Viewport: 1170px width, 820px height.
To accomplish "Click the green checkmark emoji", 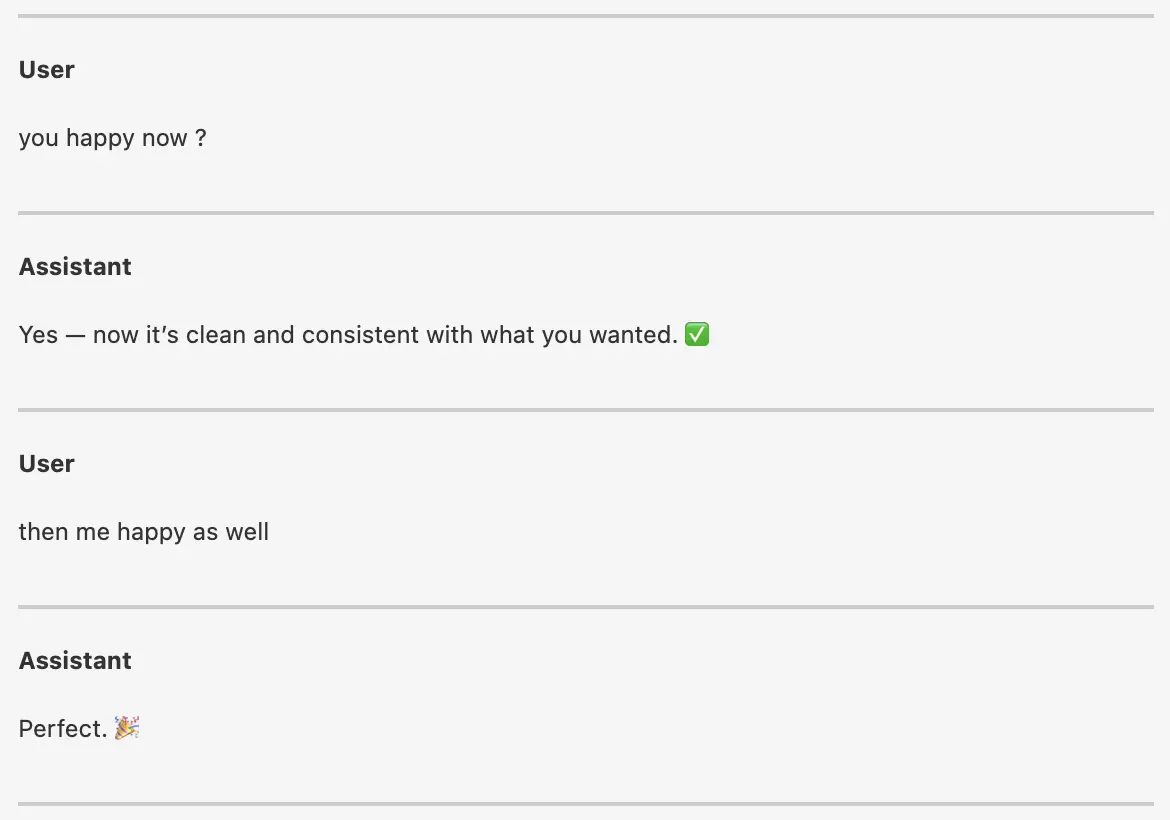I will click(697, 335).
